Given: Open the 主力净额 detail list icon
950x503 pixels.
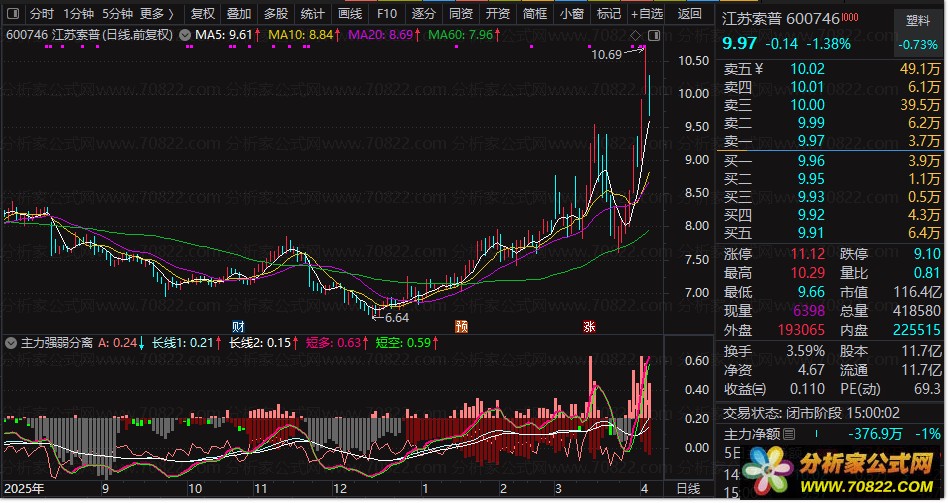Looking at the screenshot, I should coord(789,434).
